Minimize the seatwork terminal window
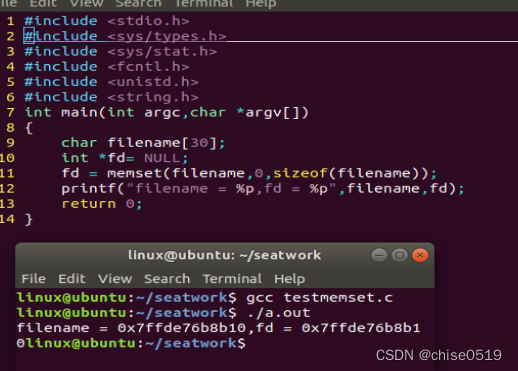 379,255
